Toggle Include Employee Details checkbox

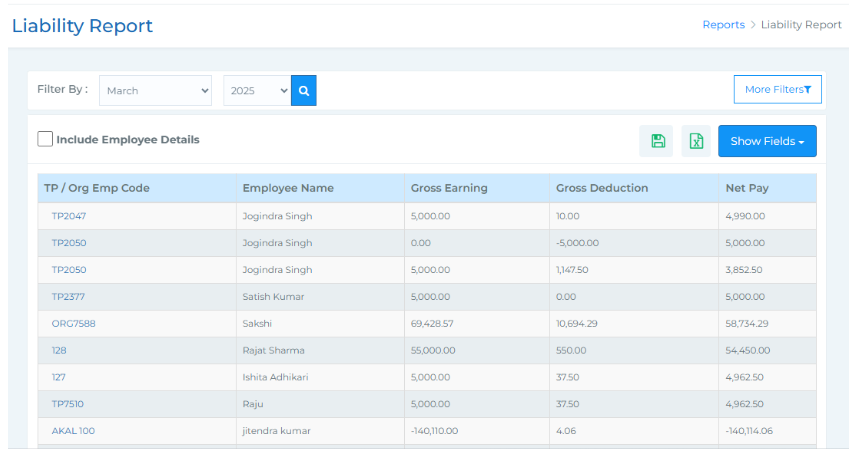coord(45,140)
